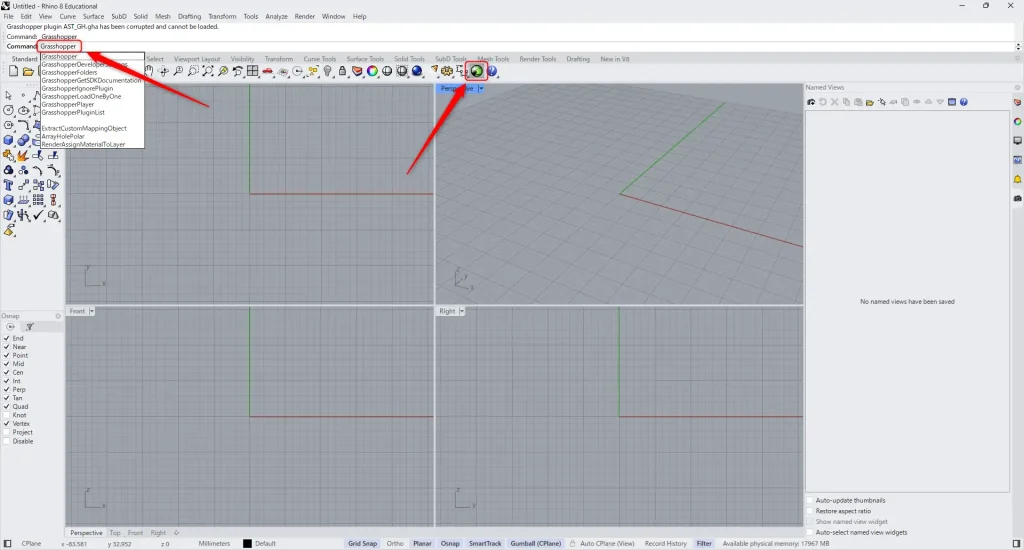1024x550 pixels.
Task: Click the lock icon in the toolbar
Action: pyautogui.click(x=343, y=71)
